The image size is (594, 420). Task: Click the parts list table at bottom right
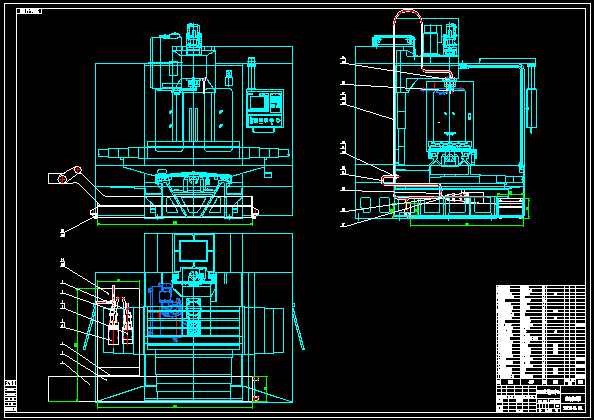[x=541, y=334]
